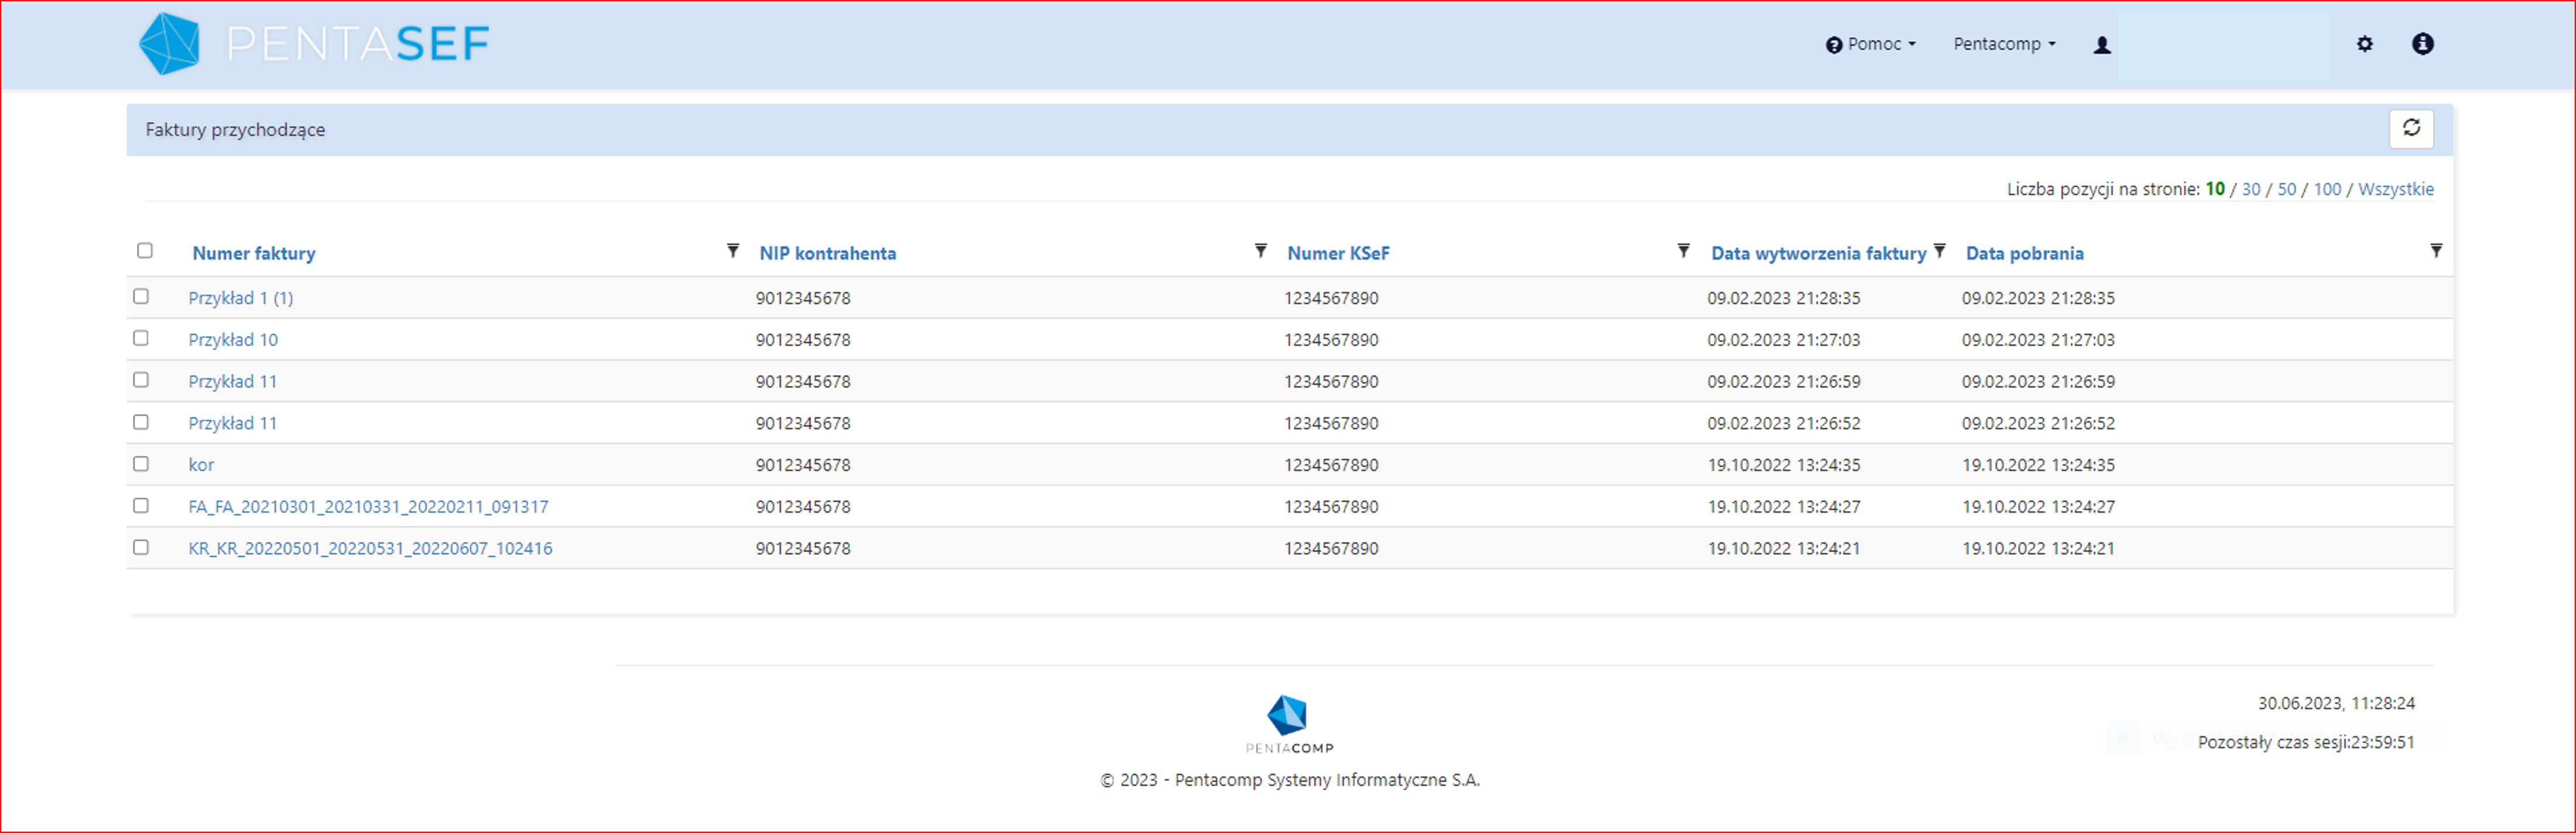Tick the checkbox for Przykład 10 row

tap(141, 338)
